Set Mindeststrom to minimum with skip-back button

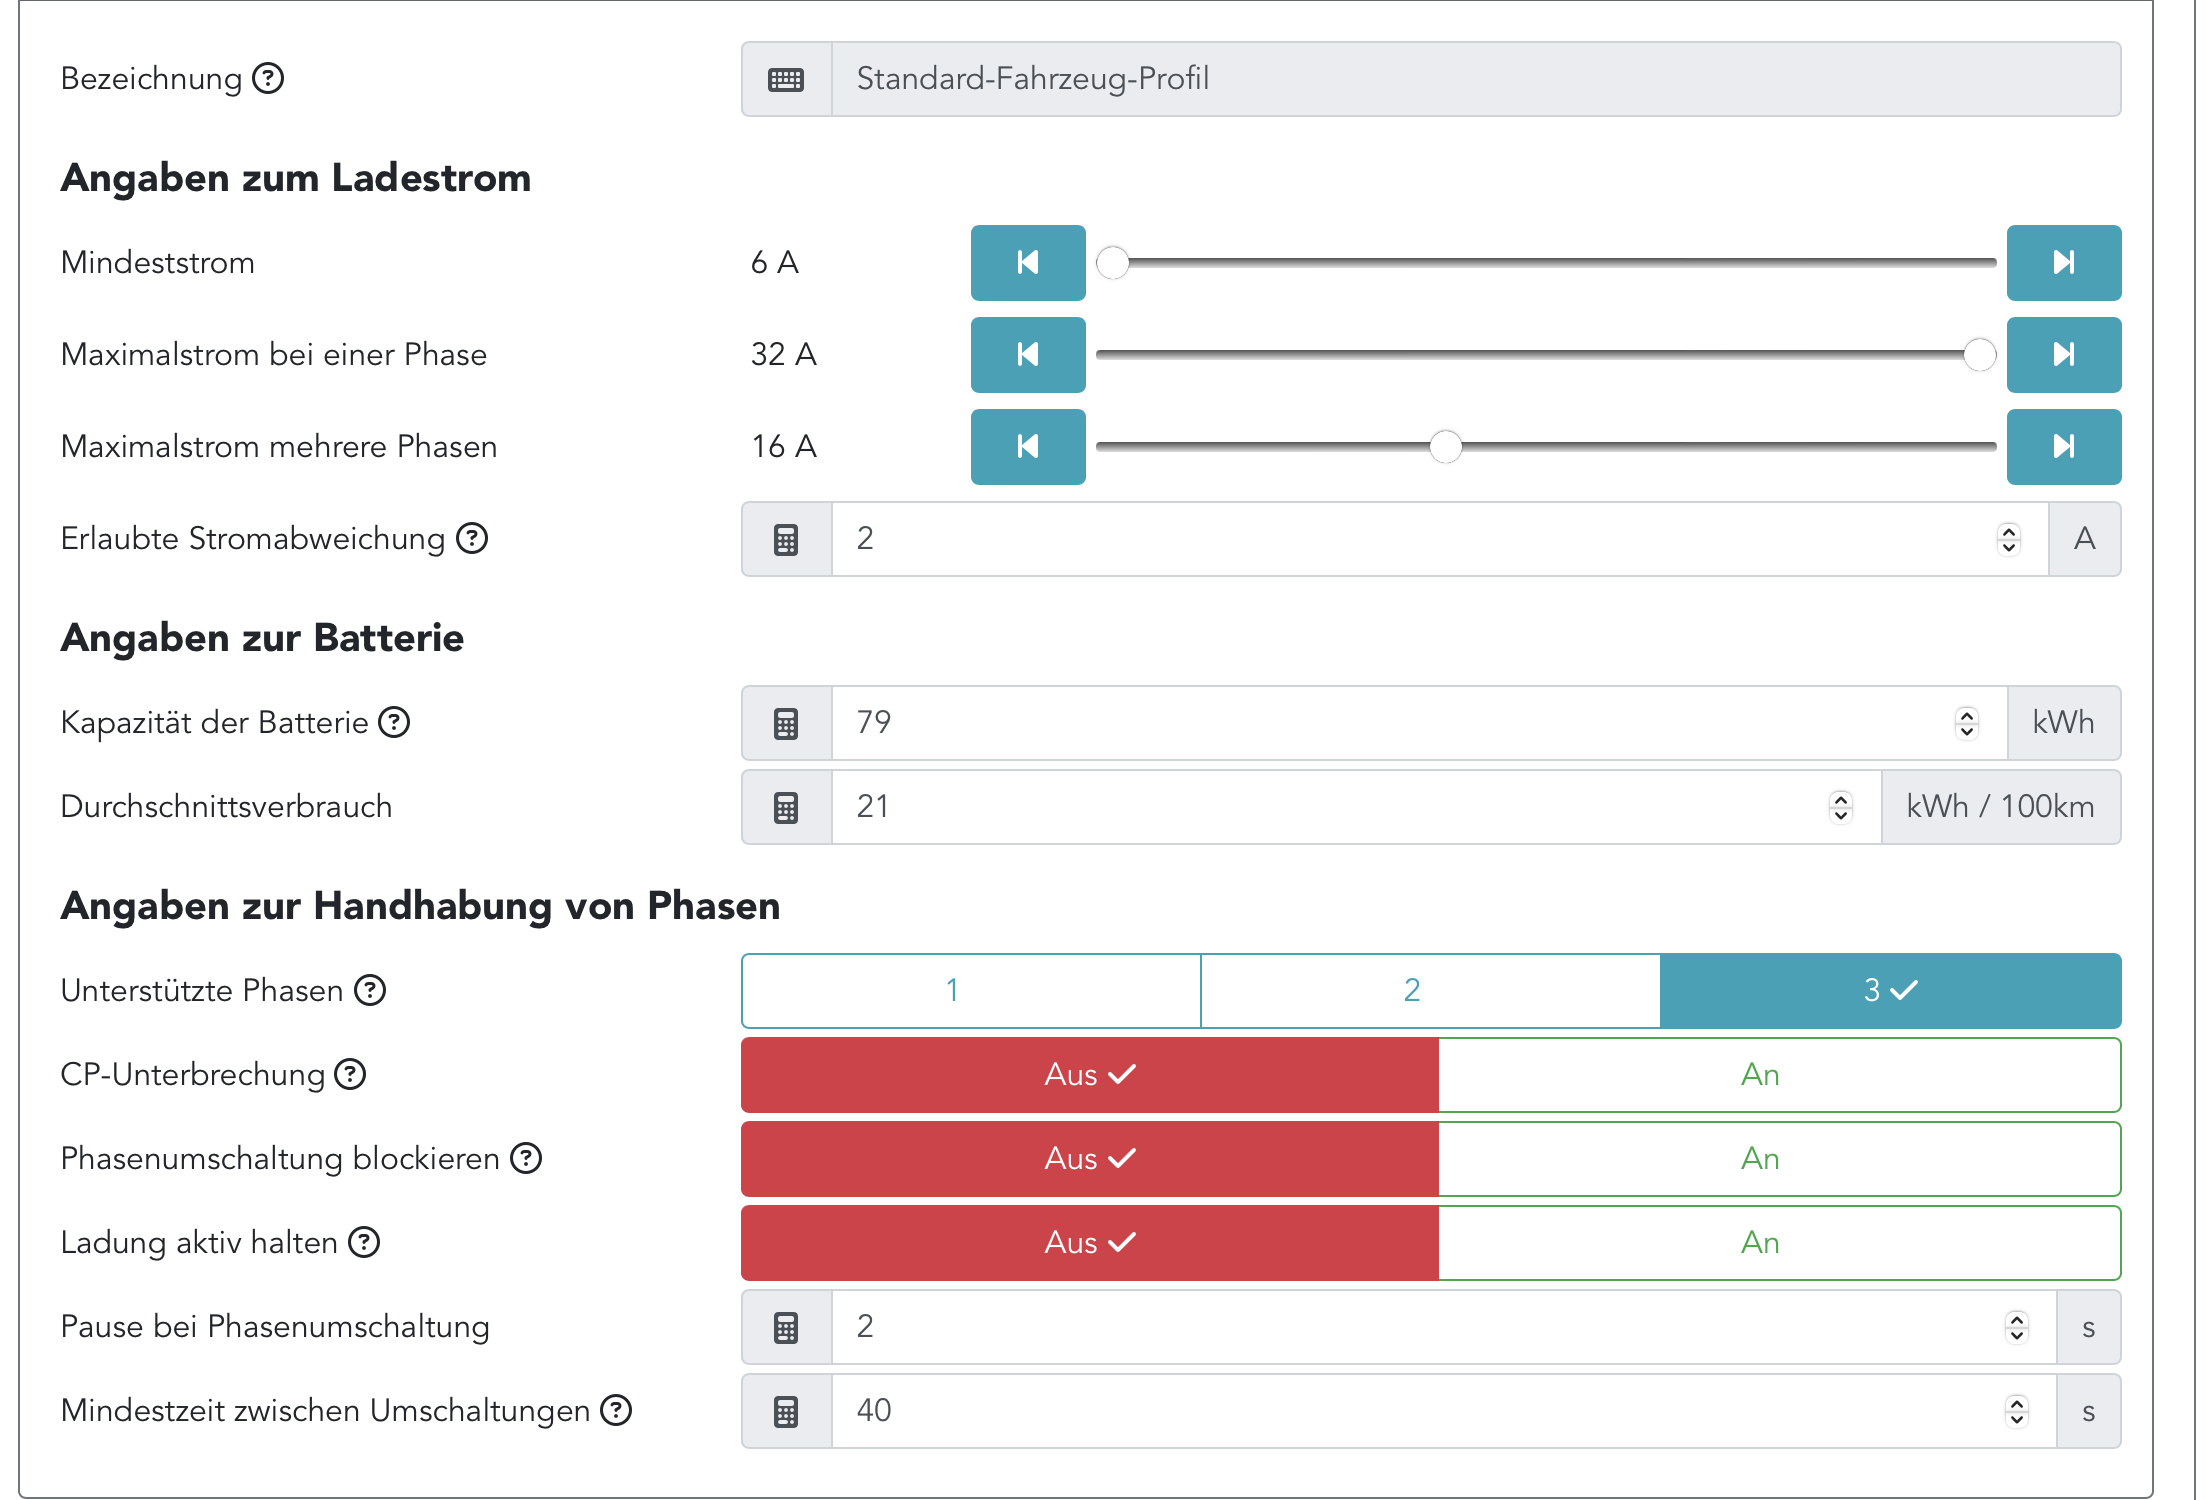tap(1027, 263)
